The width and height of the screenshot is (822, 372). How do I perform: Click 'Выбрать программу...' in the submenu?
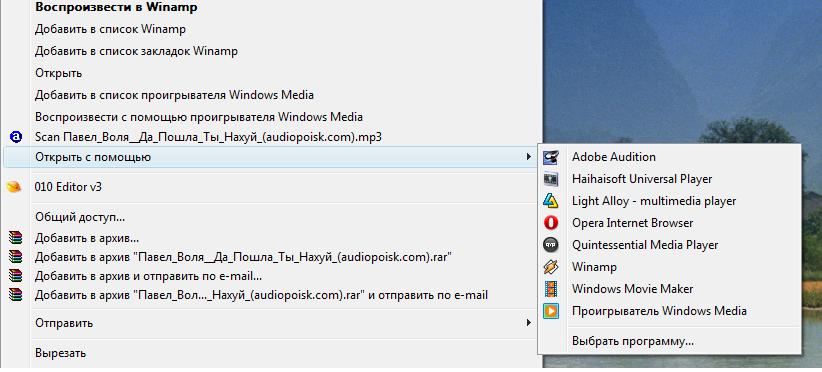click(633, 341)
